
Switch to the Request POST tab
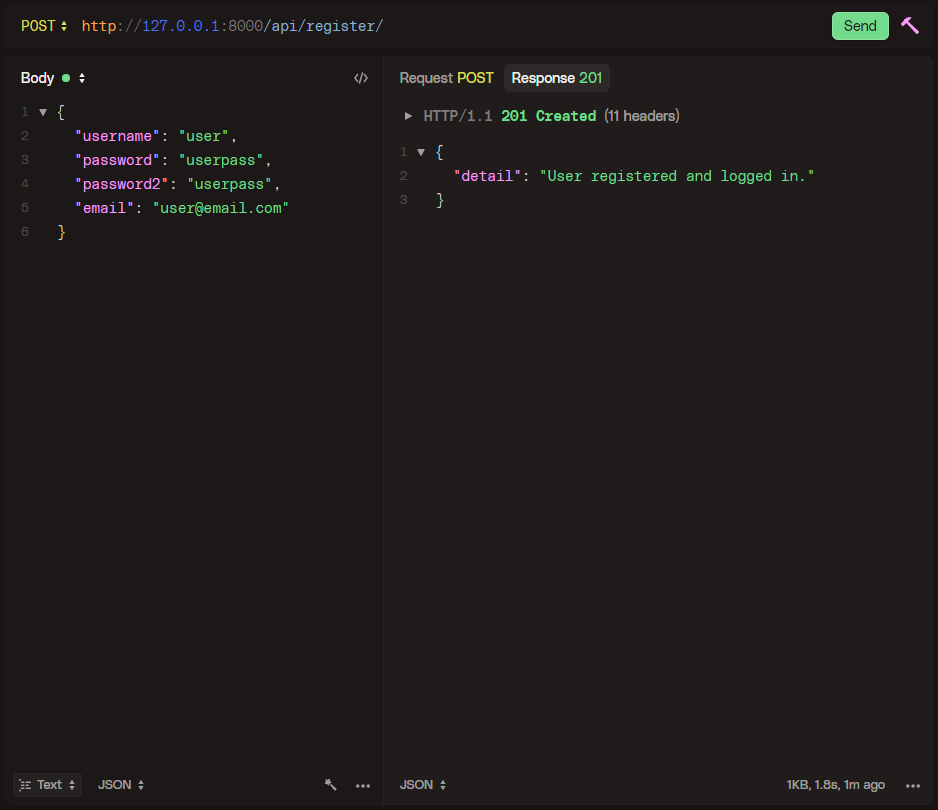coord(446,78)
